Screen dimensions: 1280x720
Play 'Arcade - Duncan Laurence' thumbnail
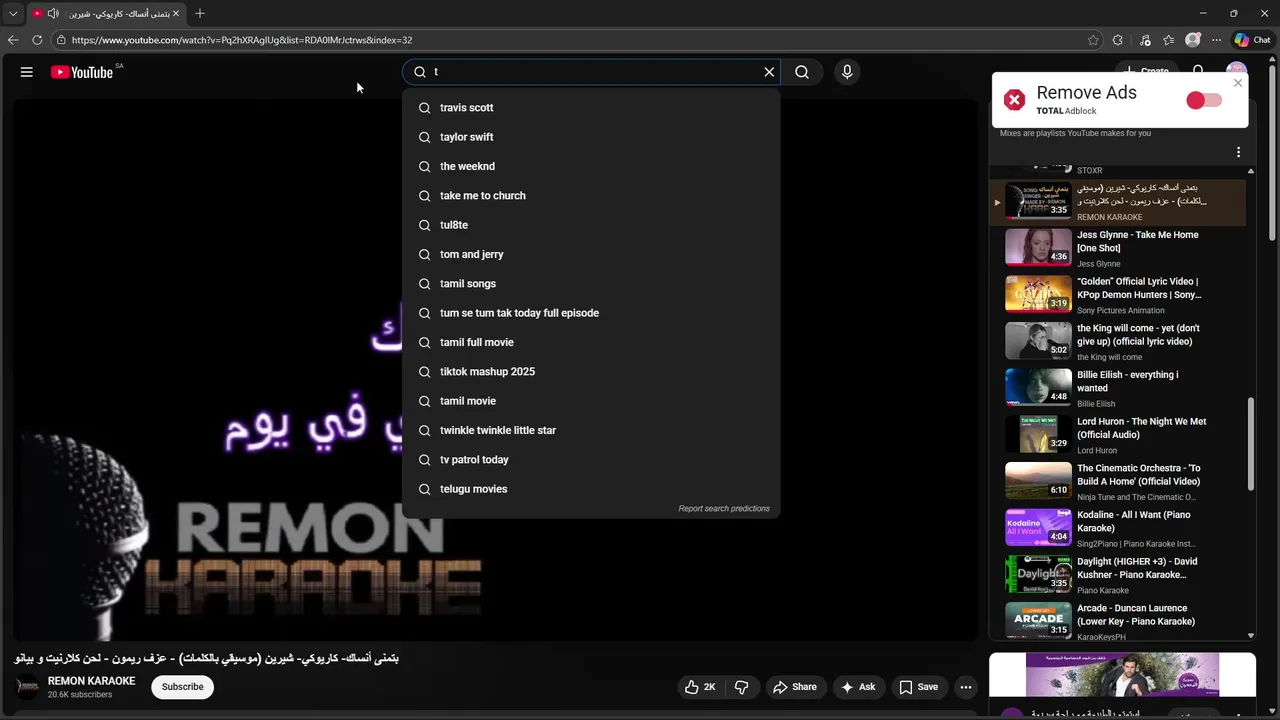(1038, 620)
